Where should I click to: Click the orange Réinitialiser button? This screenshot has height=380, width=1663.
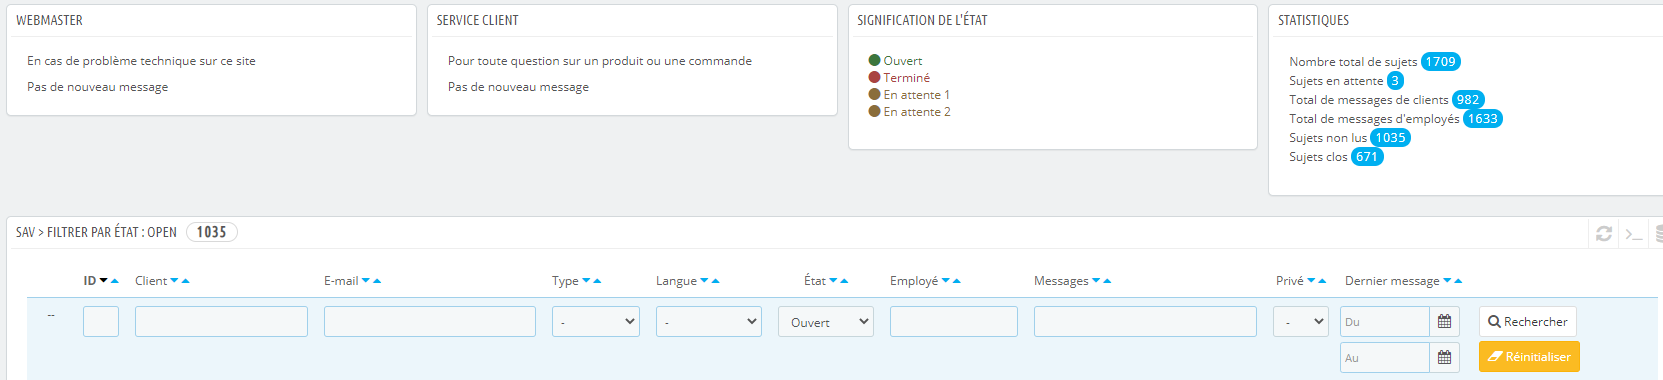[1529, 357]
